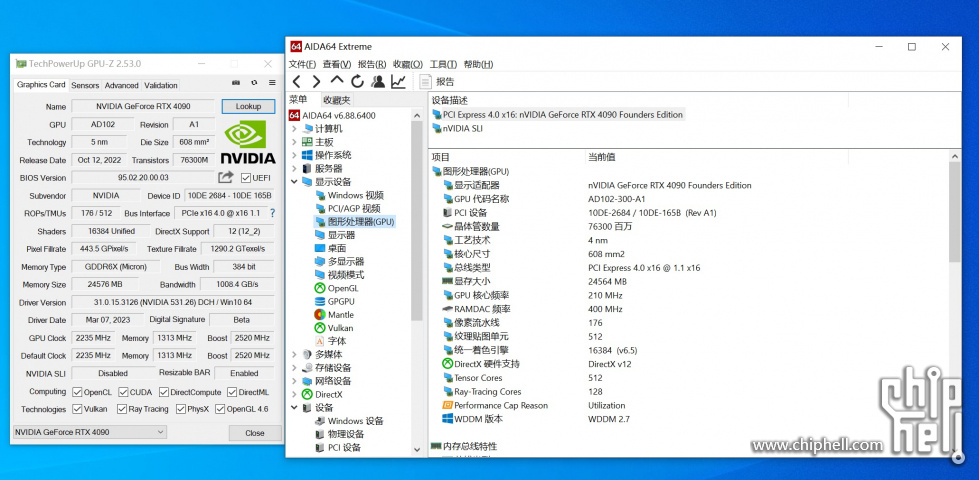
Task: Click the Close button in GPU-Z
Action: tap(255, 433)
